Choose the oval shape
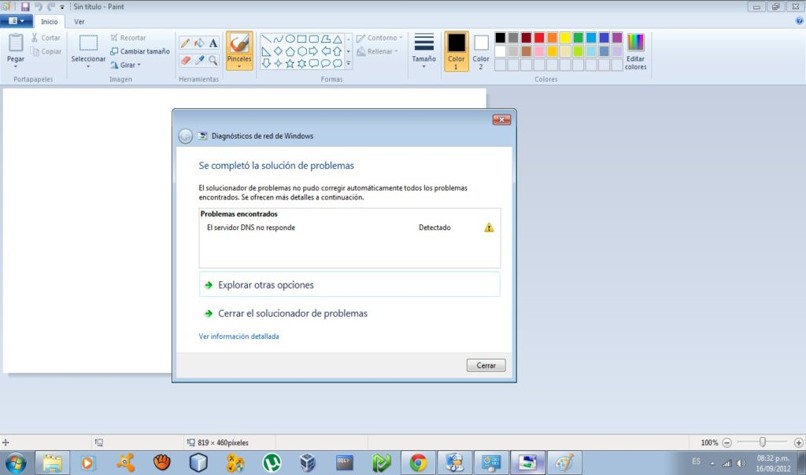 click(290, 39)
